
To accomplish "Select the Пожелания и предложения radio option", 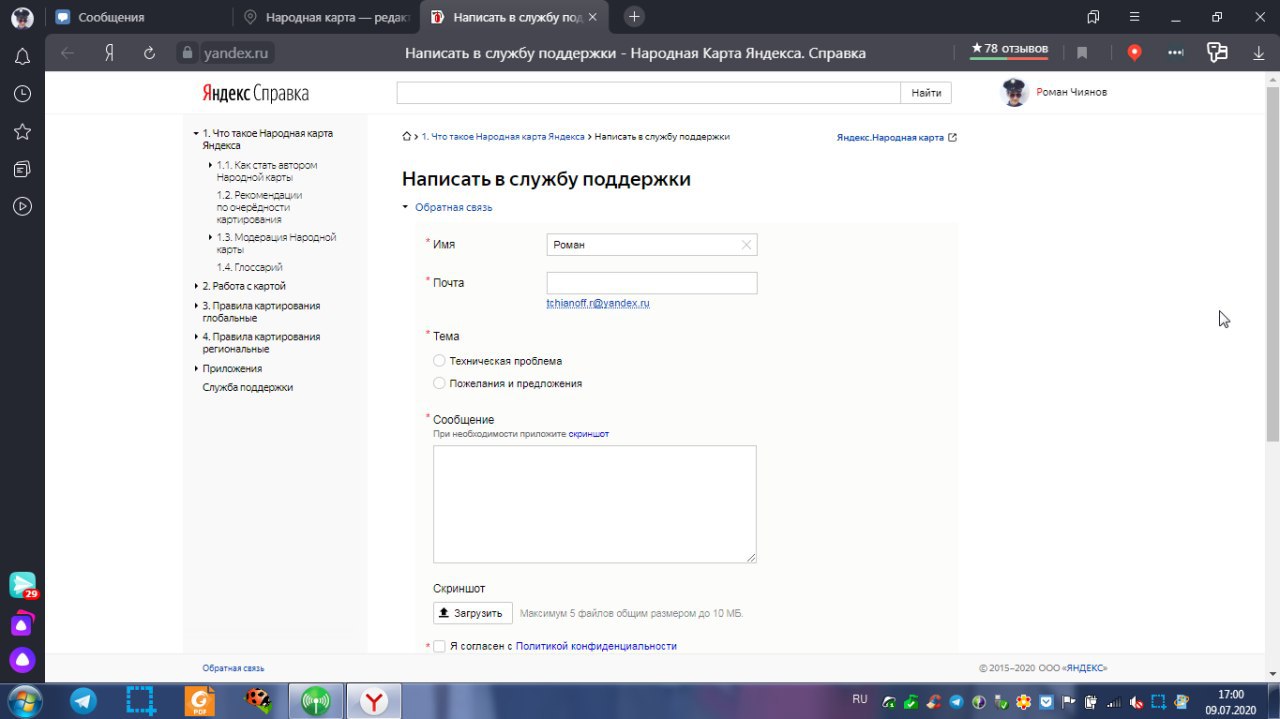I will click(x=439, y=383).
